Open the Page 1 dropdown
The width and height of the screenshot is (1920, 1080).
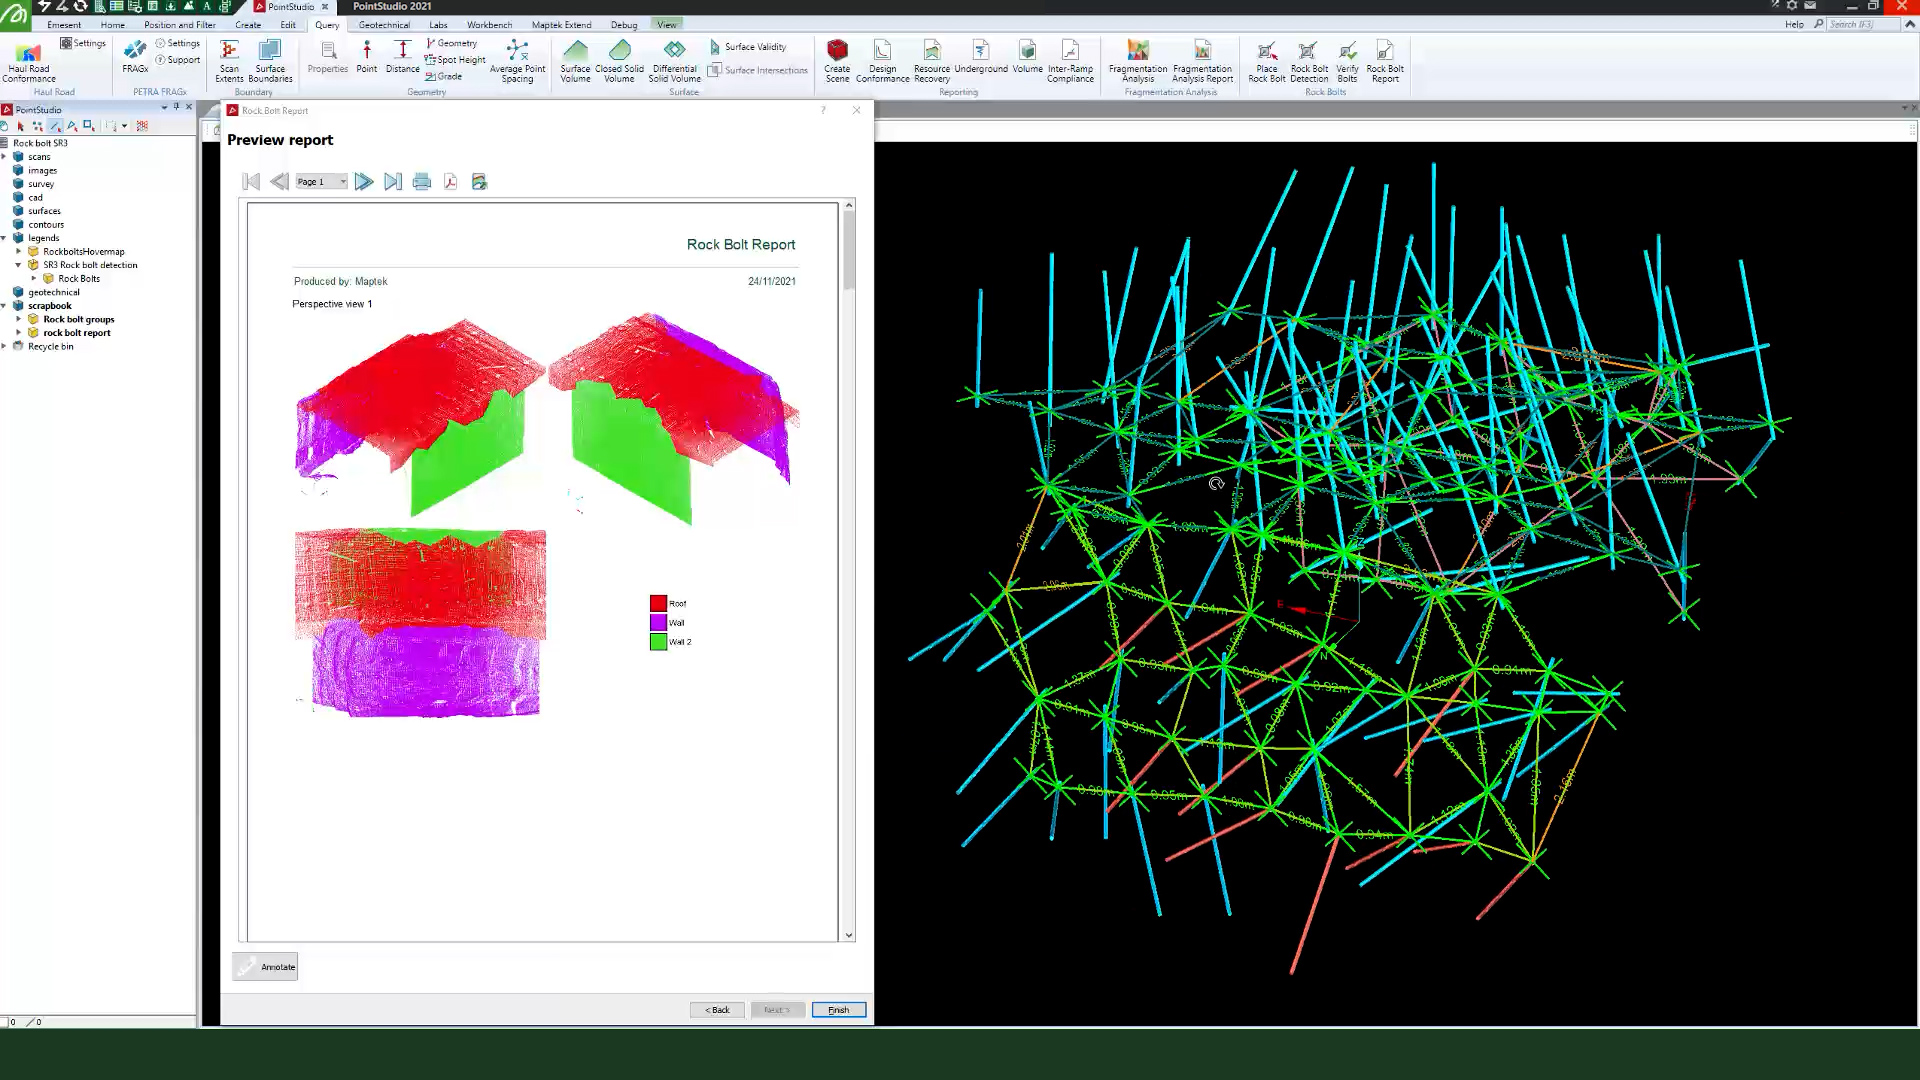point(343,182)
